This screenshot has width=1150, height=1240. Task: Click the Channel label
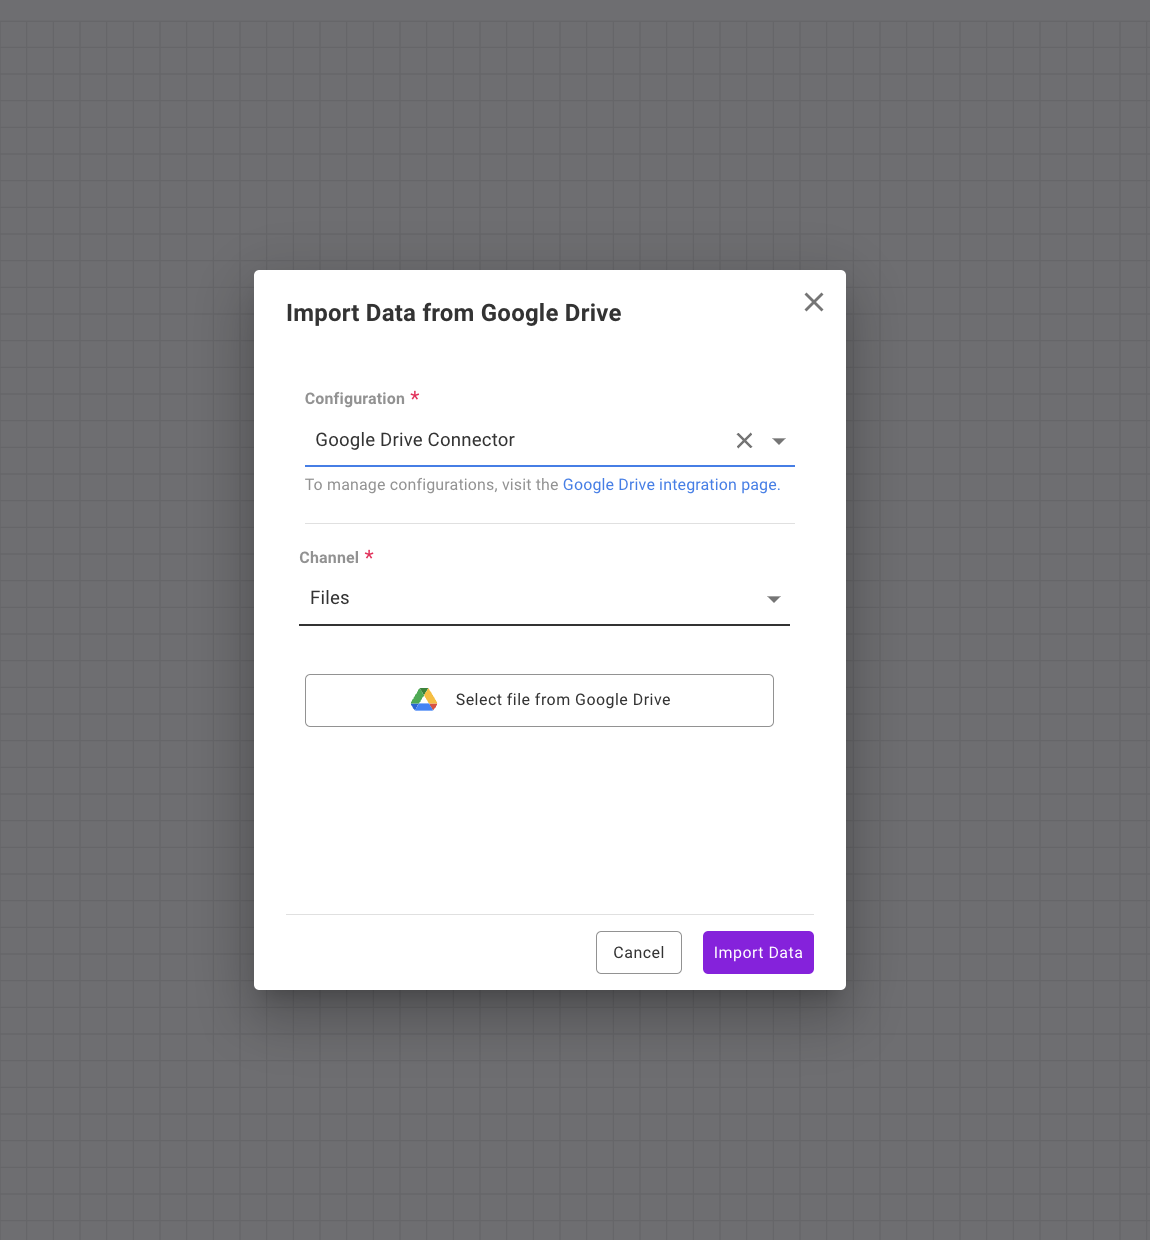[x=329, y=557]
